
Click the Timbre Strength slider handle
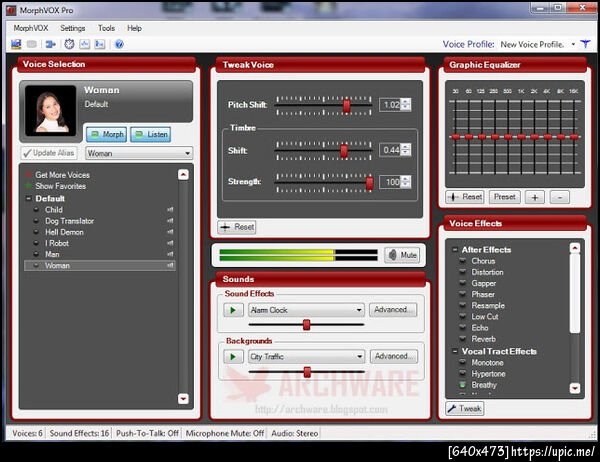[369, 183]
